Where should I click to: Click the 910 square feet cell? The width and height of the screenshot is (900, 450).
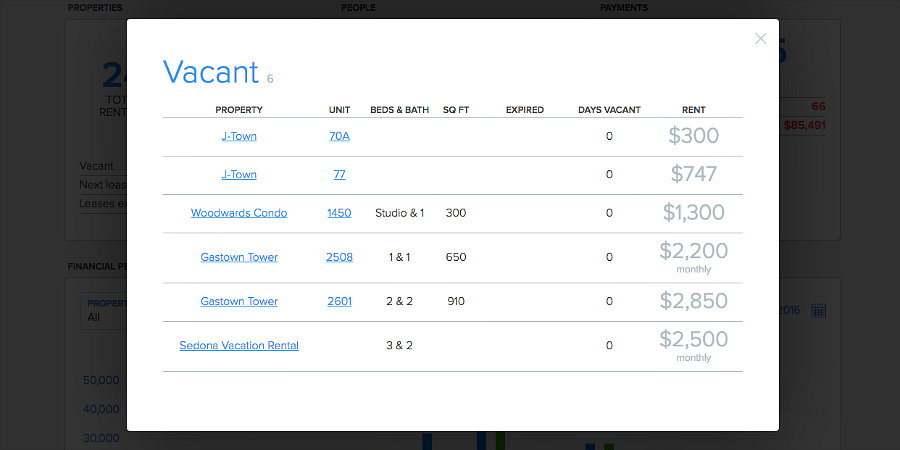point(456,301)
